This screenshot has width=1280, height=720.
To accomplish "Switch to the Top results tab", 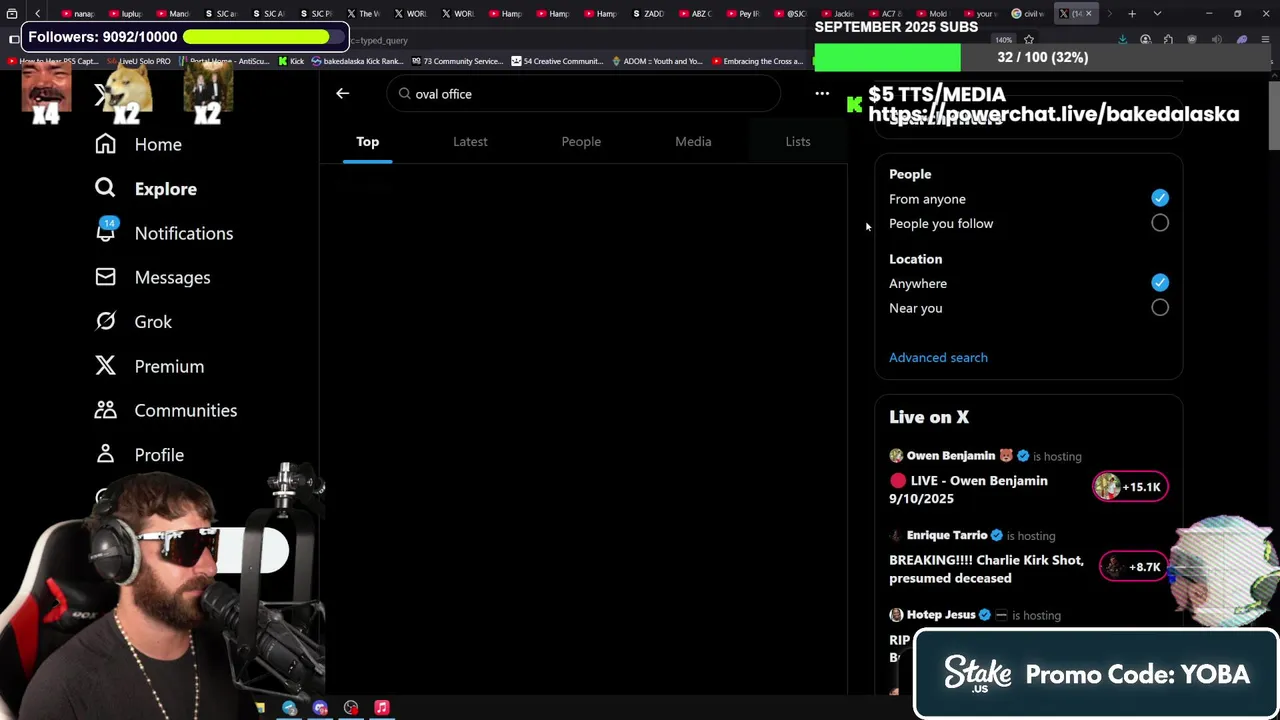I will (367, 141).
